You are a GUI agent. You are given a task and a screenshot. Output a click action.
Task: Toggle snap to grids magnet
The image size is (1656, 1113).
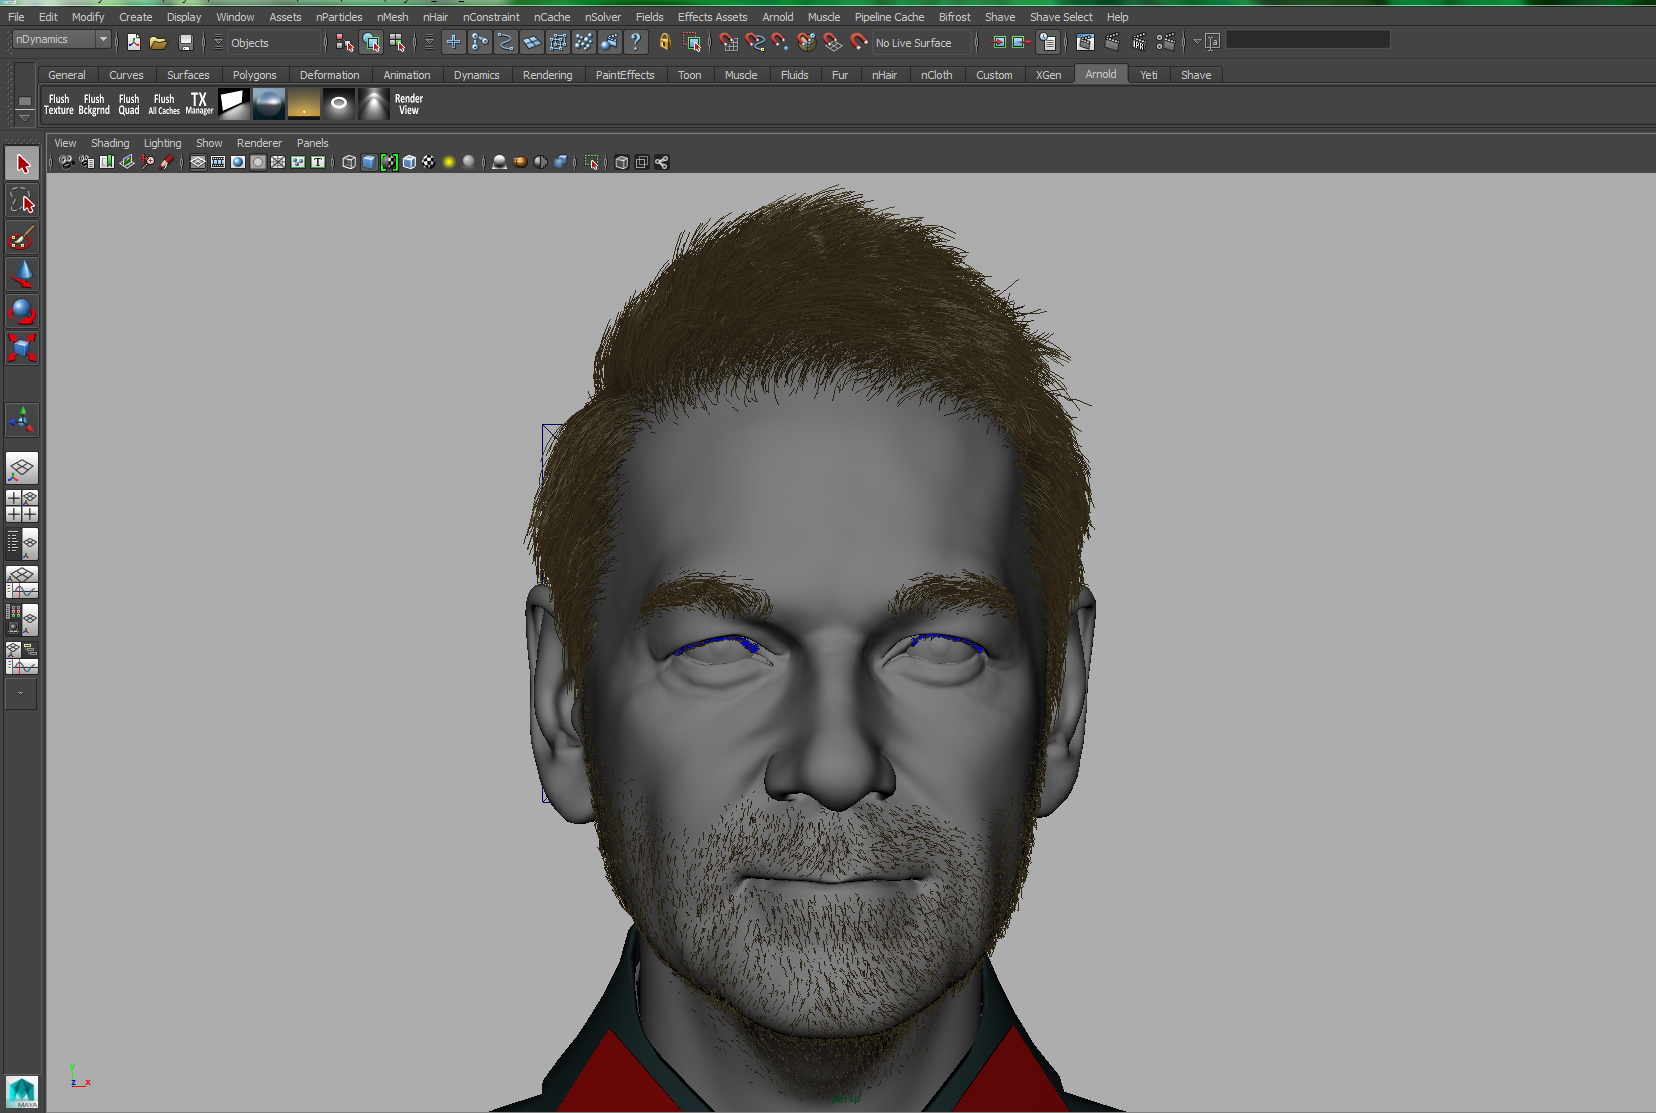point(729,42)
